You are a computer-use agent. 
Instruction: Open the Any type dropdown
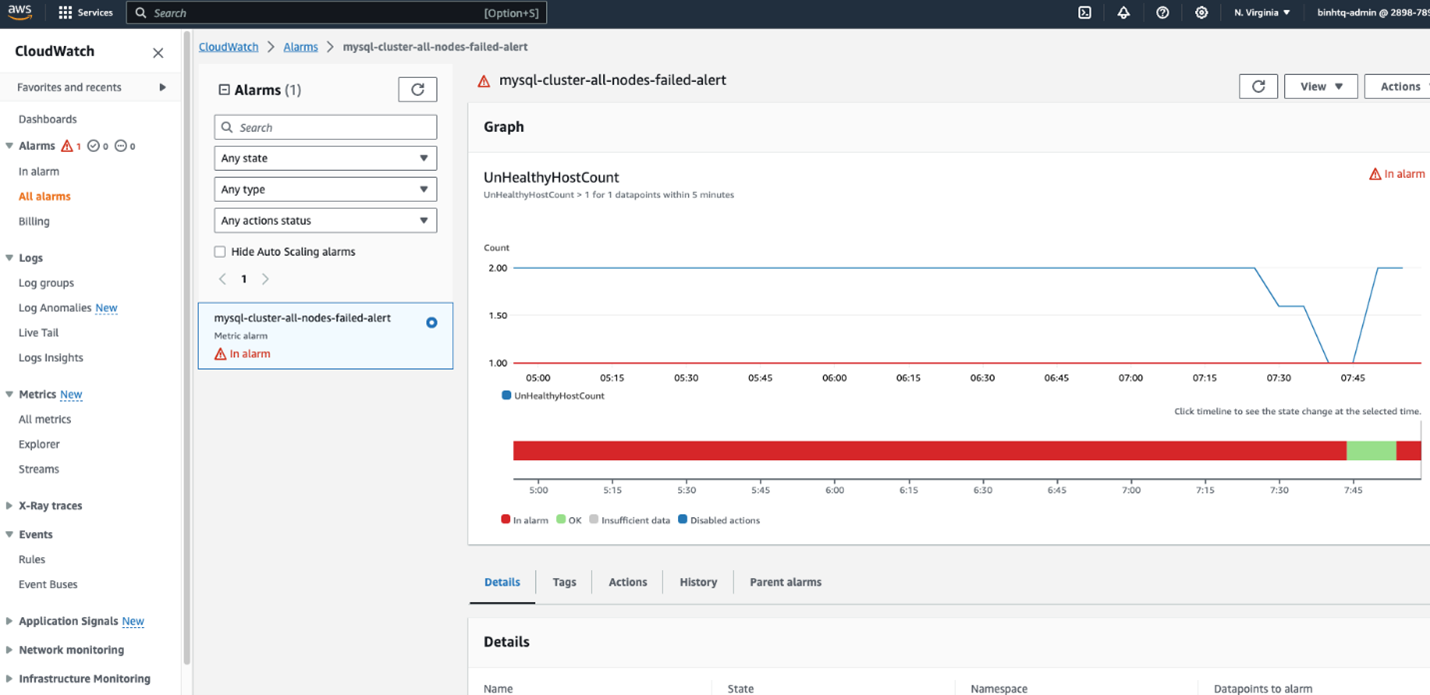tap(325, 189)
